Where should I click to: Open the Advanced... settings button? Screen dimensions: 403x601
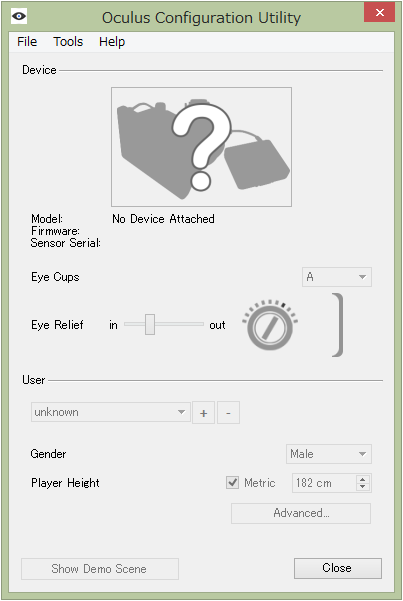(301, 513)
